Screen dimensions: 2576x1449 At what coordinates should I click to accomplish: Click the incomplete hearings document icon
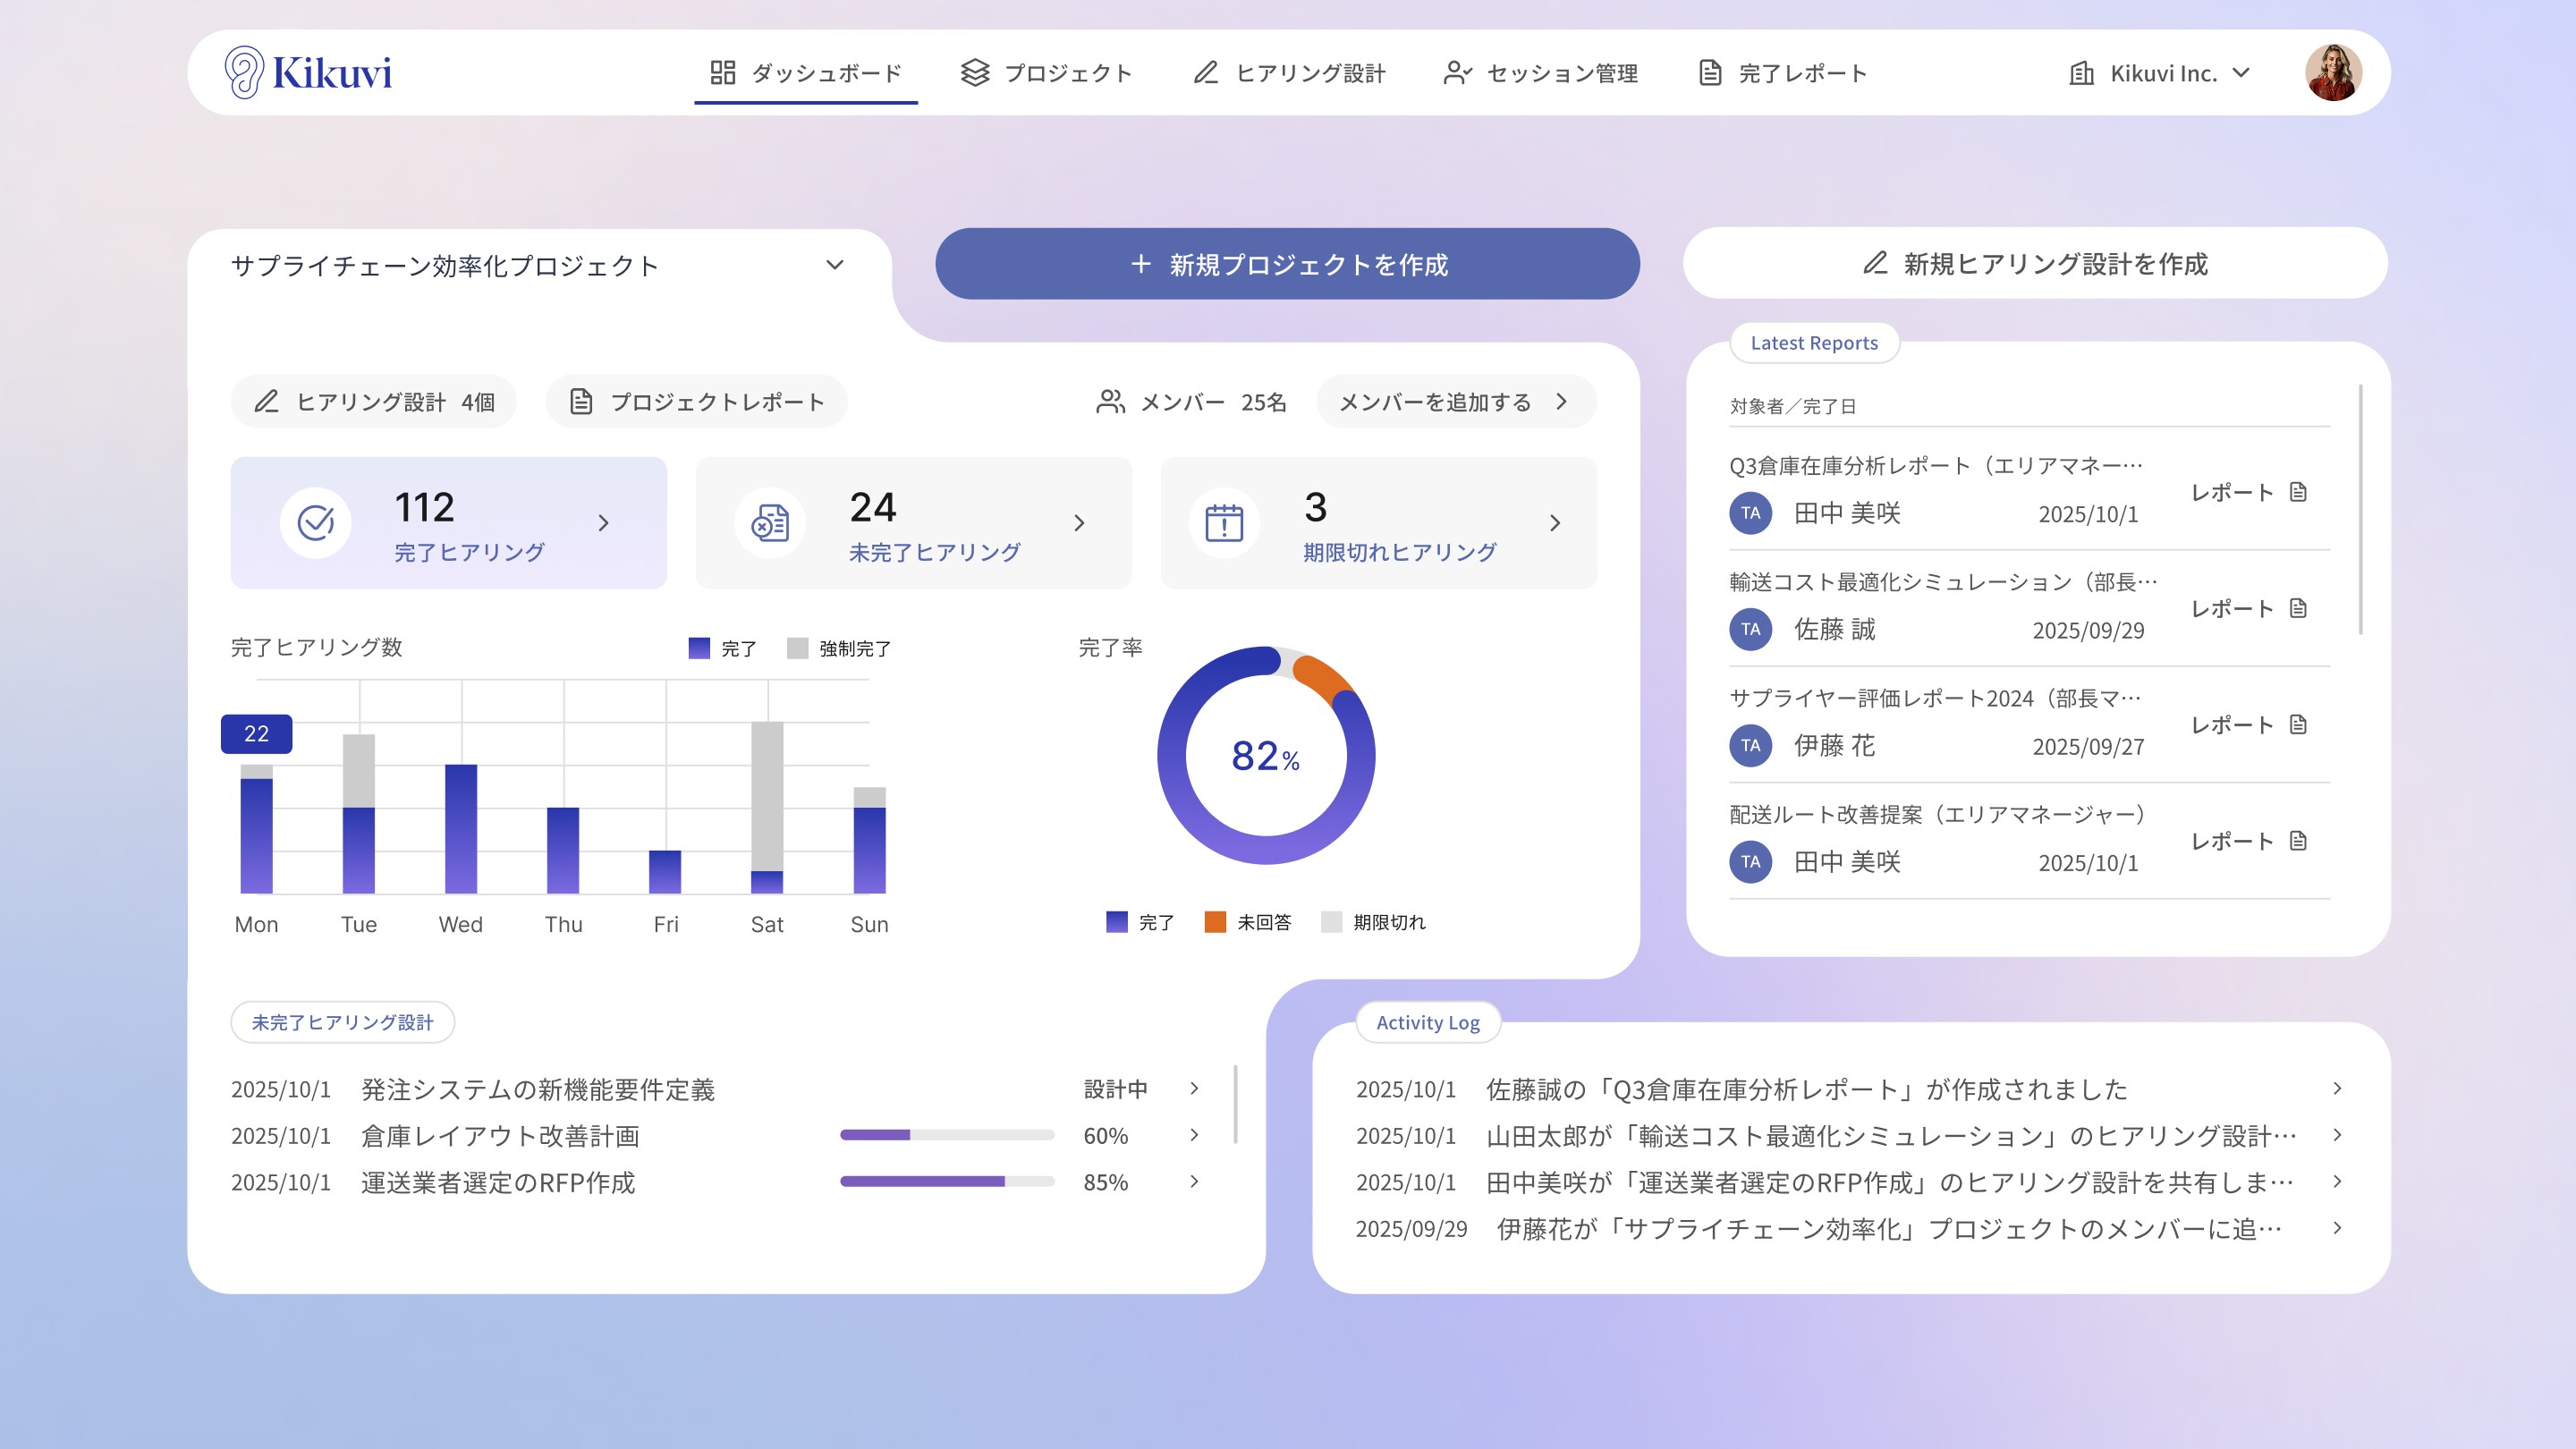tap(770, 522)
